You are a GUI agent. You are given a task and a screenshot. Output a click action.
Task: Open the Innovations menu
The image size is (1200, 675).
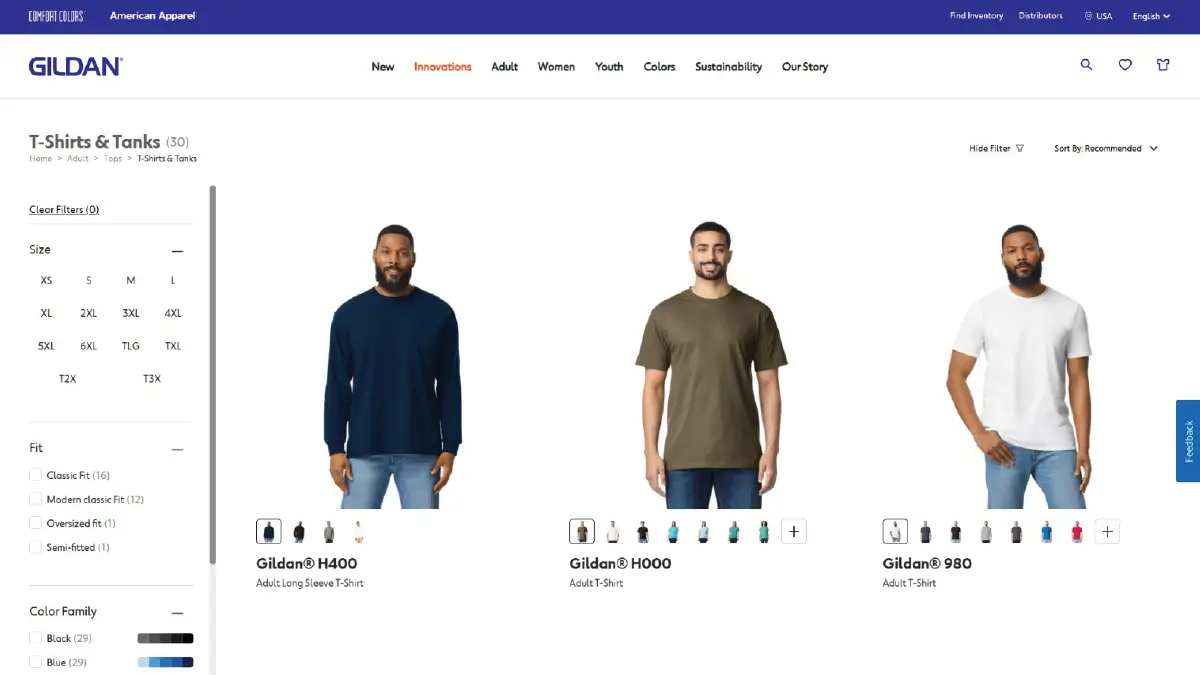coord(442,67)
